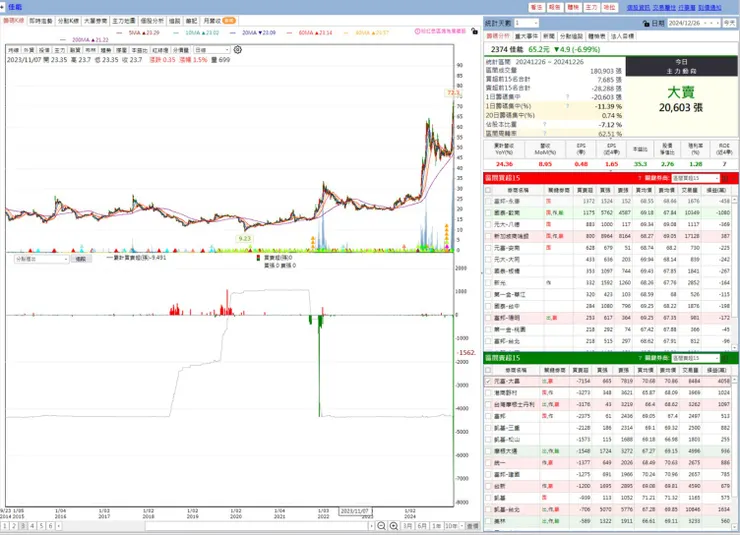This screenshot has height=535, width=740.
Task: Switch to the 重大事件 tab
Action: 527,36
